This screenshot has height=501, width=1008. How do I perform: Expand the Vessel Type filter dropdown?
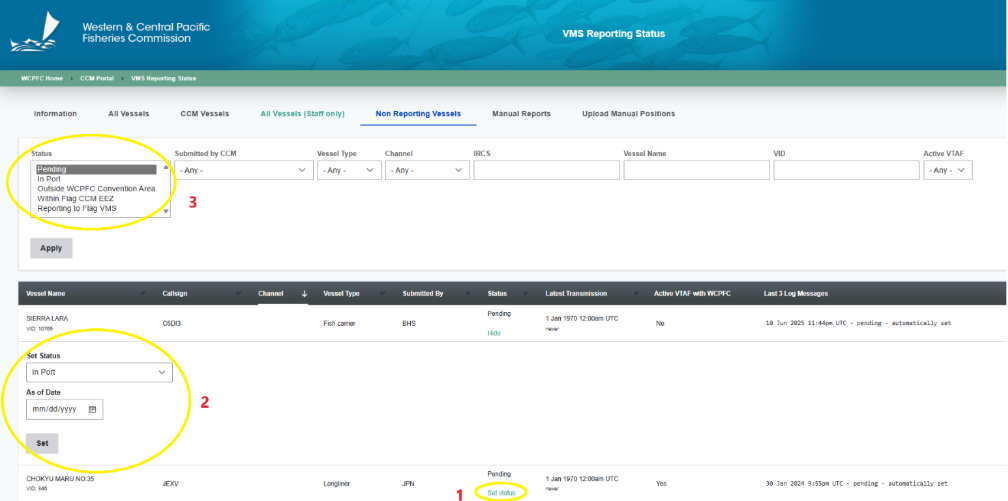point(349,170)
